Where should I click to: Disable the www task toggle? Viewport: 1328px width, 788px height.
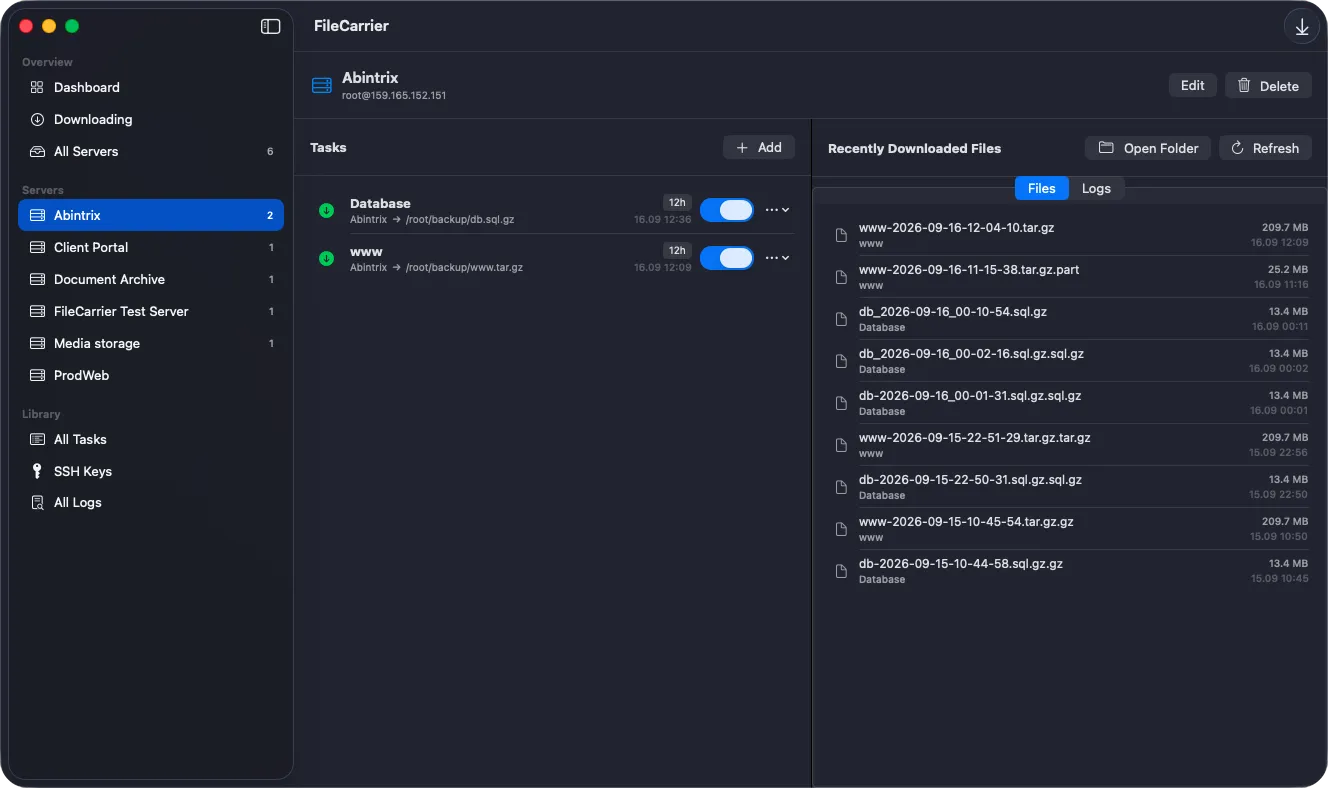[727, 258]
